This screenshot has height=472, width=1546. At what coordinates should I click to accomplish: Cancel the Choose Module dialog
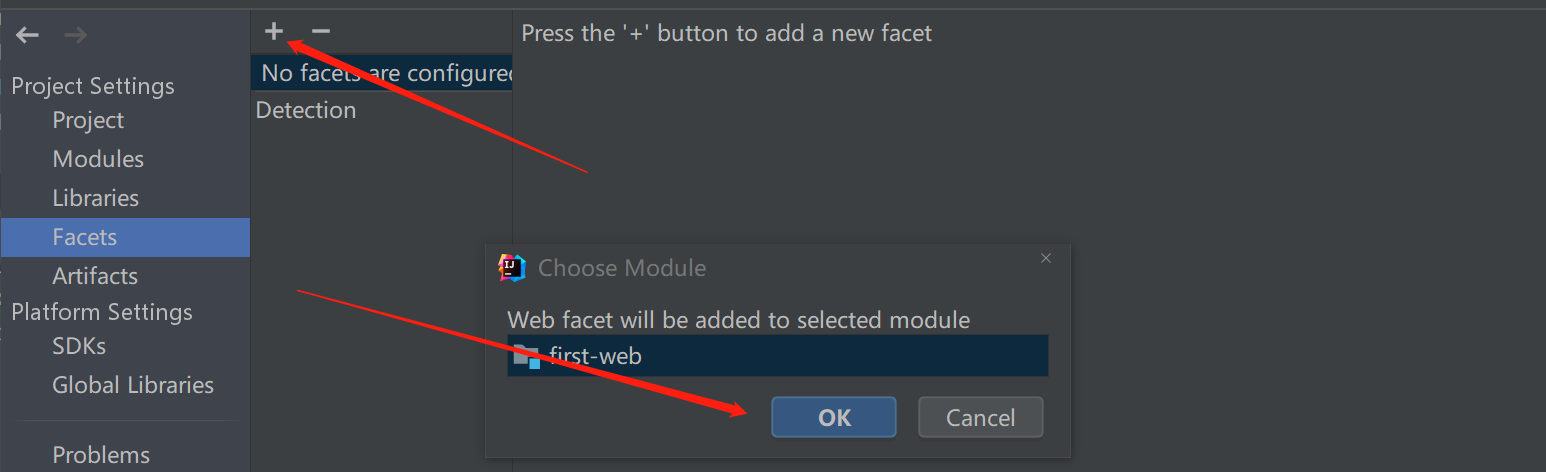click(x=981, y=417)
